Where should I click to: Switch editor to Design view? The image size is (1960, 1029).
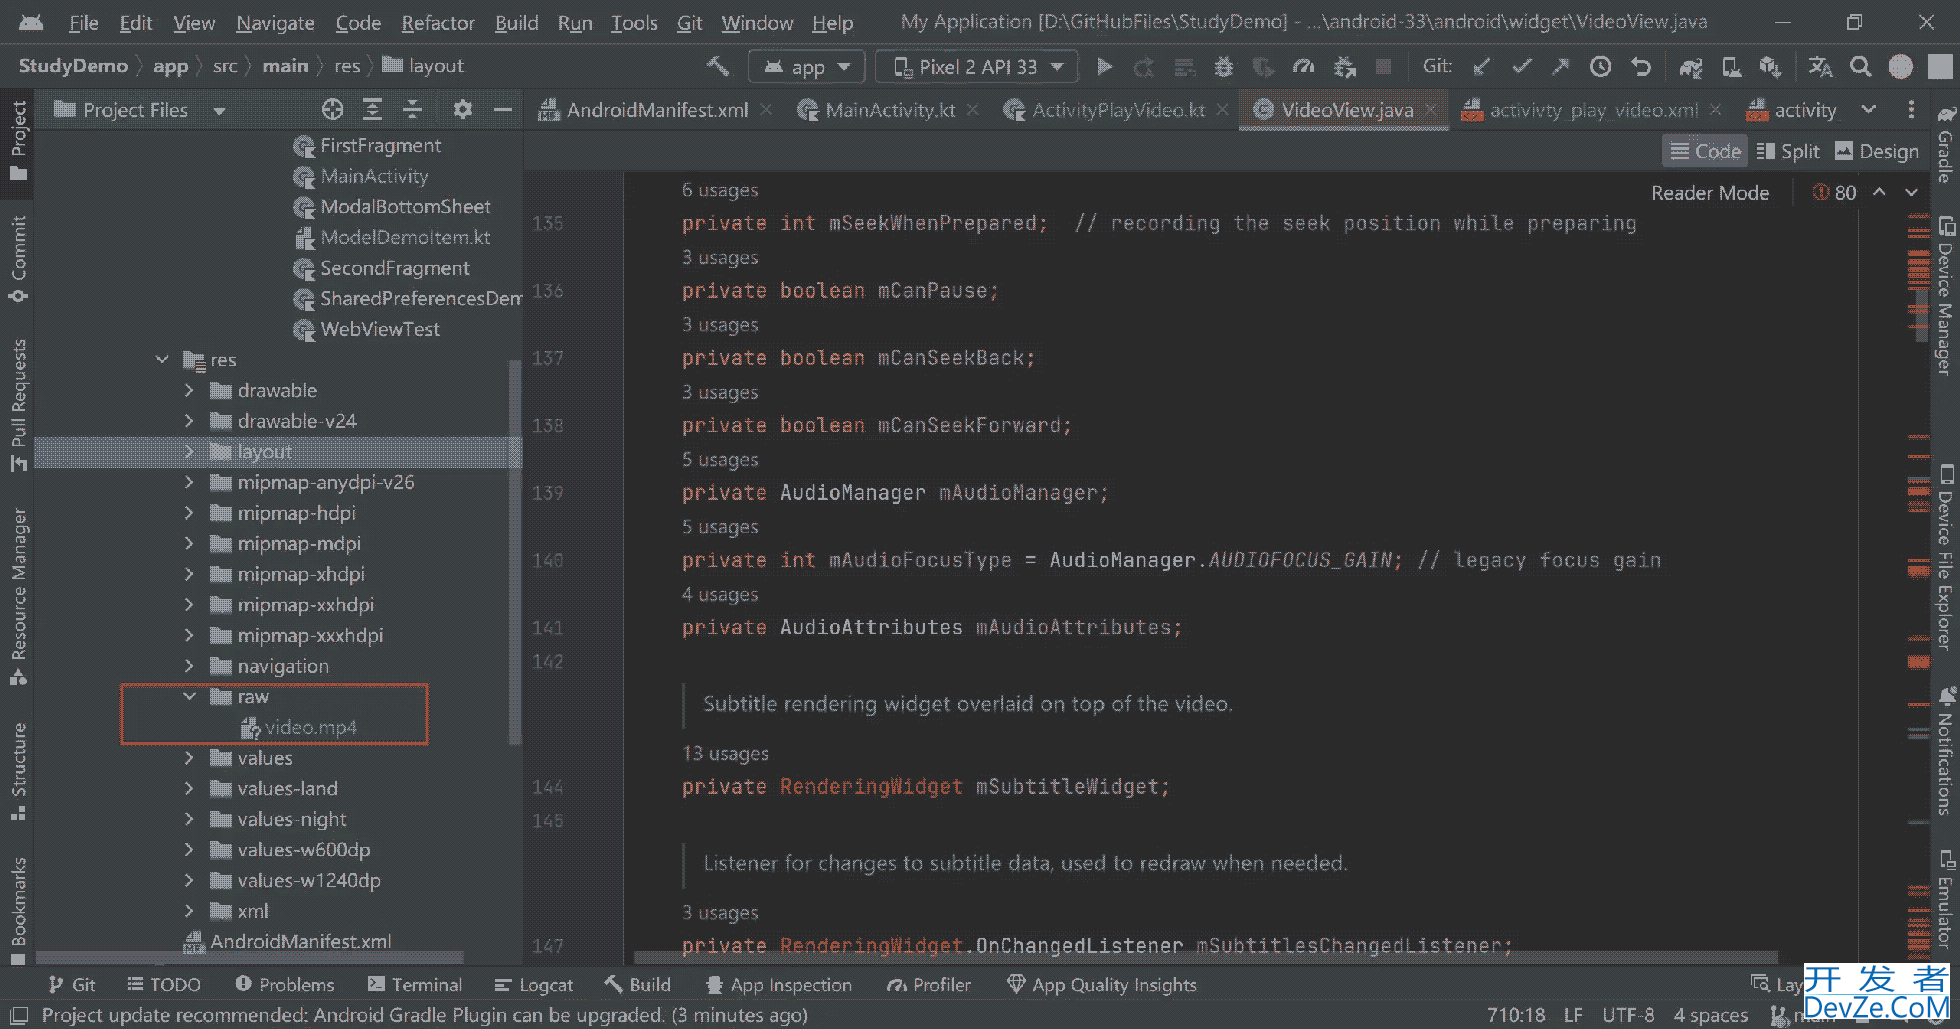coord(1877,151)
